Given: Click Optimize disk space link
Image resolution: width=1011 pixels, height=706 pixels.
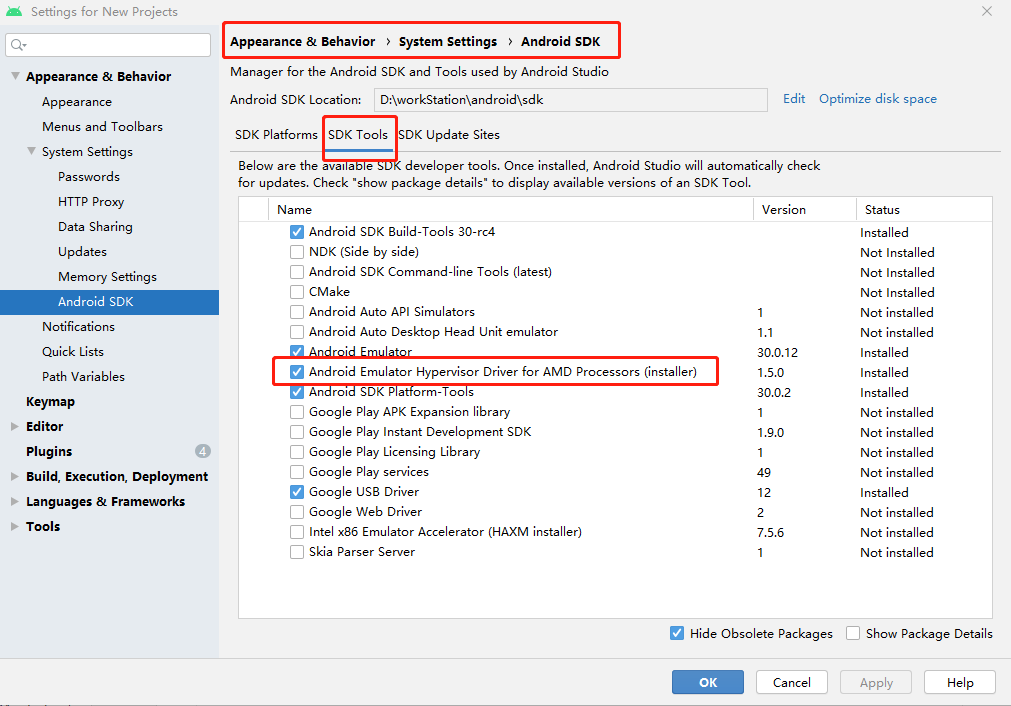Looking at the screenshot, I should (878, 99).
